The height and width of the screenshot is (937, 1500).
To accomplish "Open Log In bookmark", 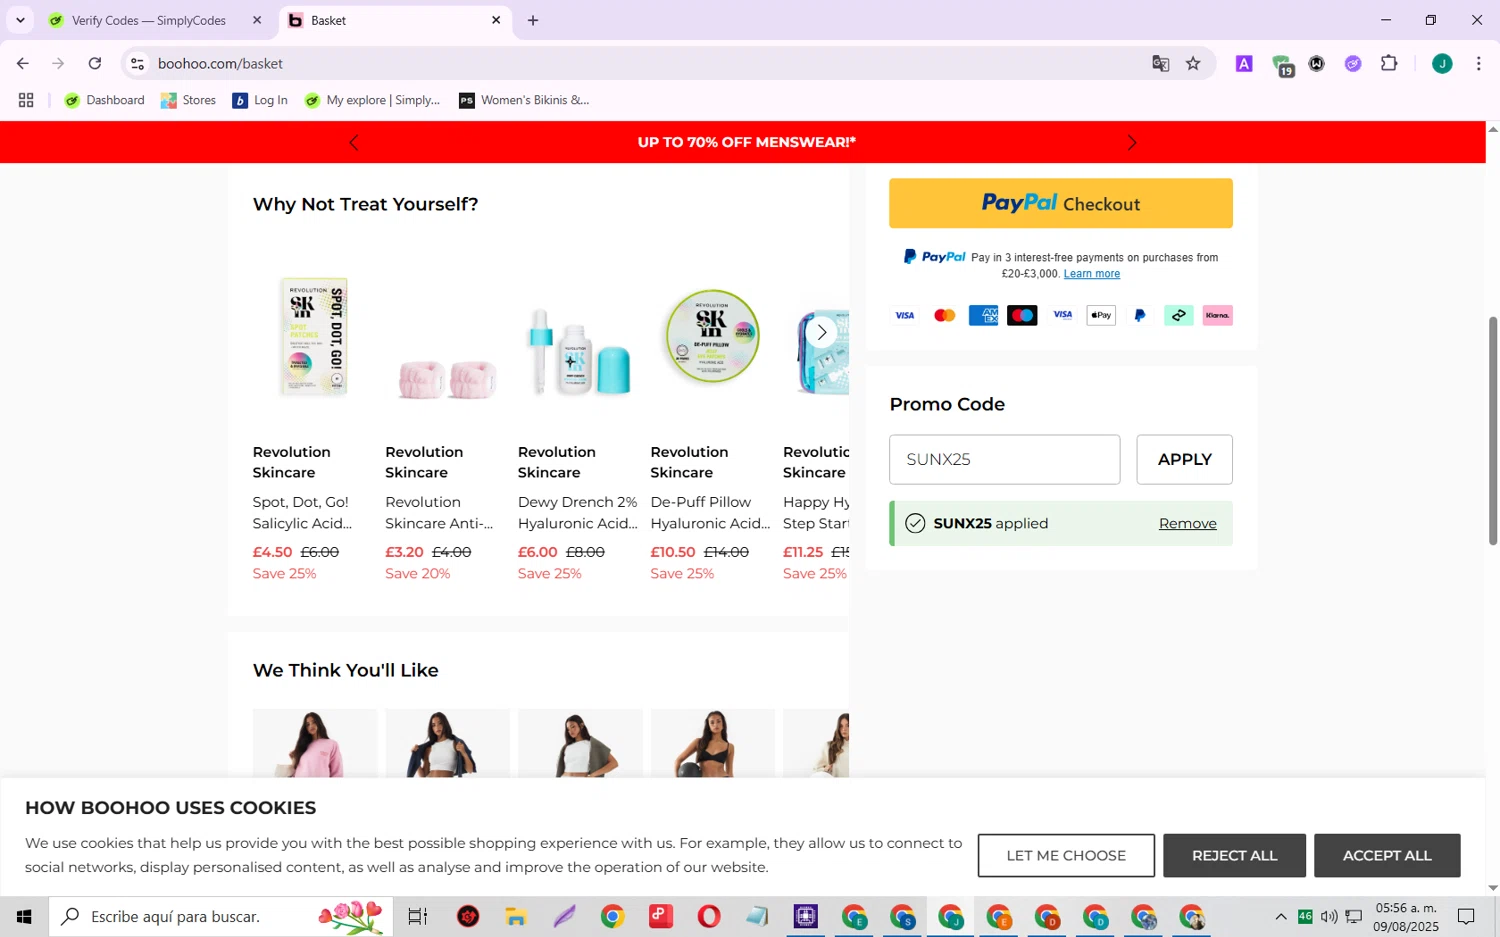I will [260, 100].
